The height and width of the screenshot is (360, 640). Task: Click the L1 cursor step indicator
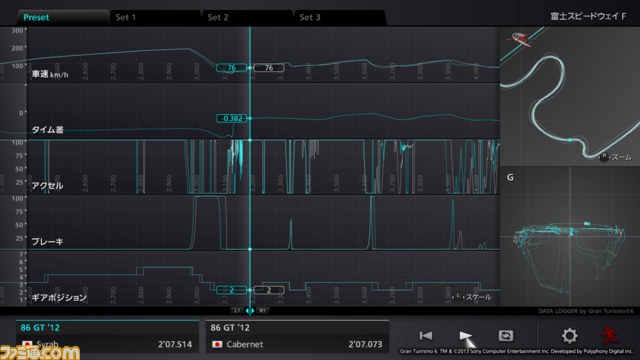click(237, 311)
